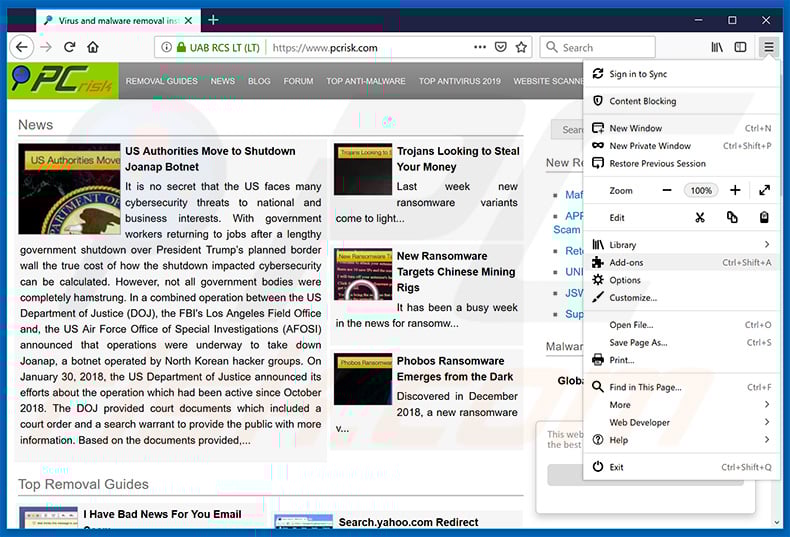Screen dimensions: 790x537
Task: Open REMOVAL GUIDES nav link
Action: pos(162,81)
